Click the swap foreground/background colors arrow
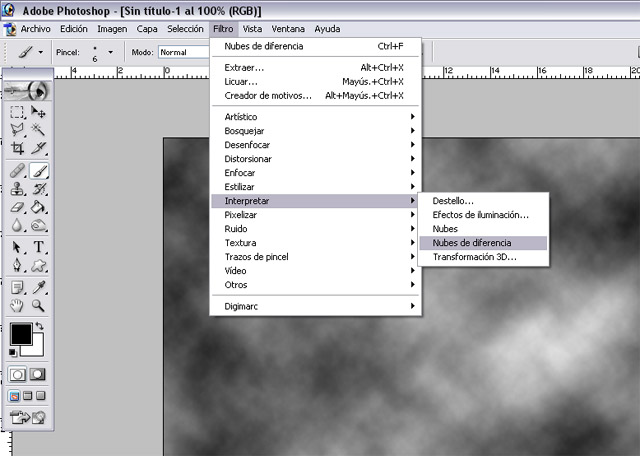This screenshot has height=456, width=640. pos(39,326)
